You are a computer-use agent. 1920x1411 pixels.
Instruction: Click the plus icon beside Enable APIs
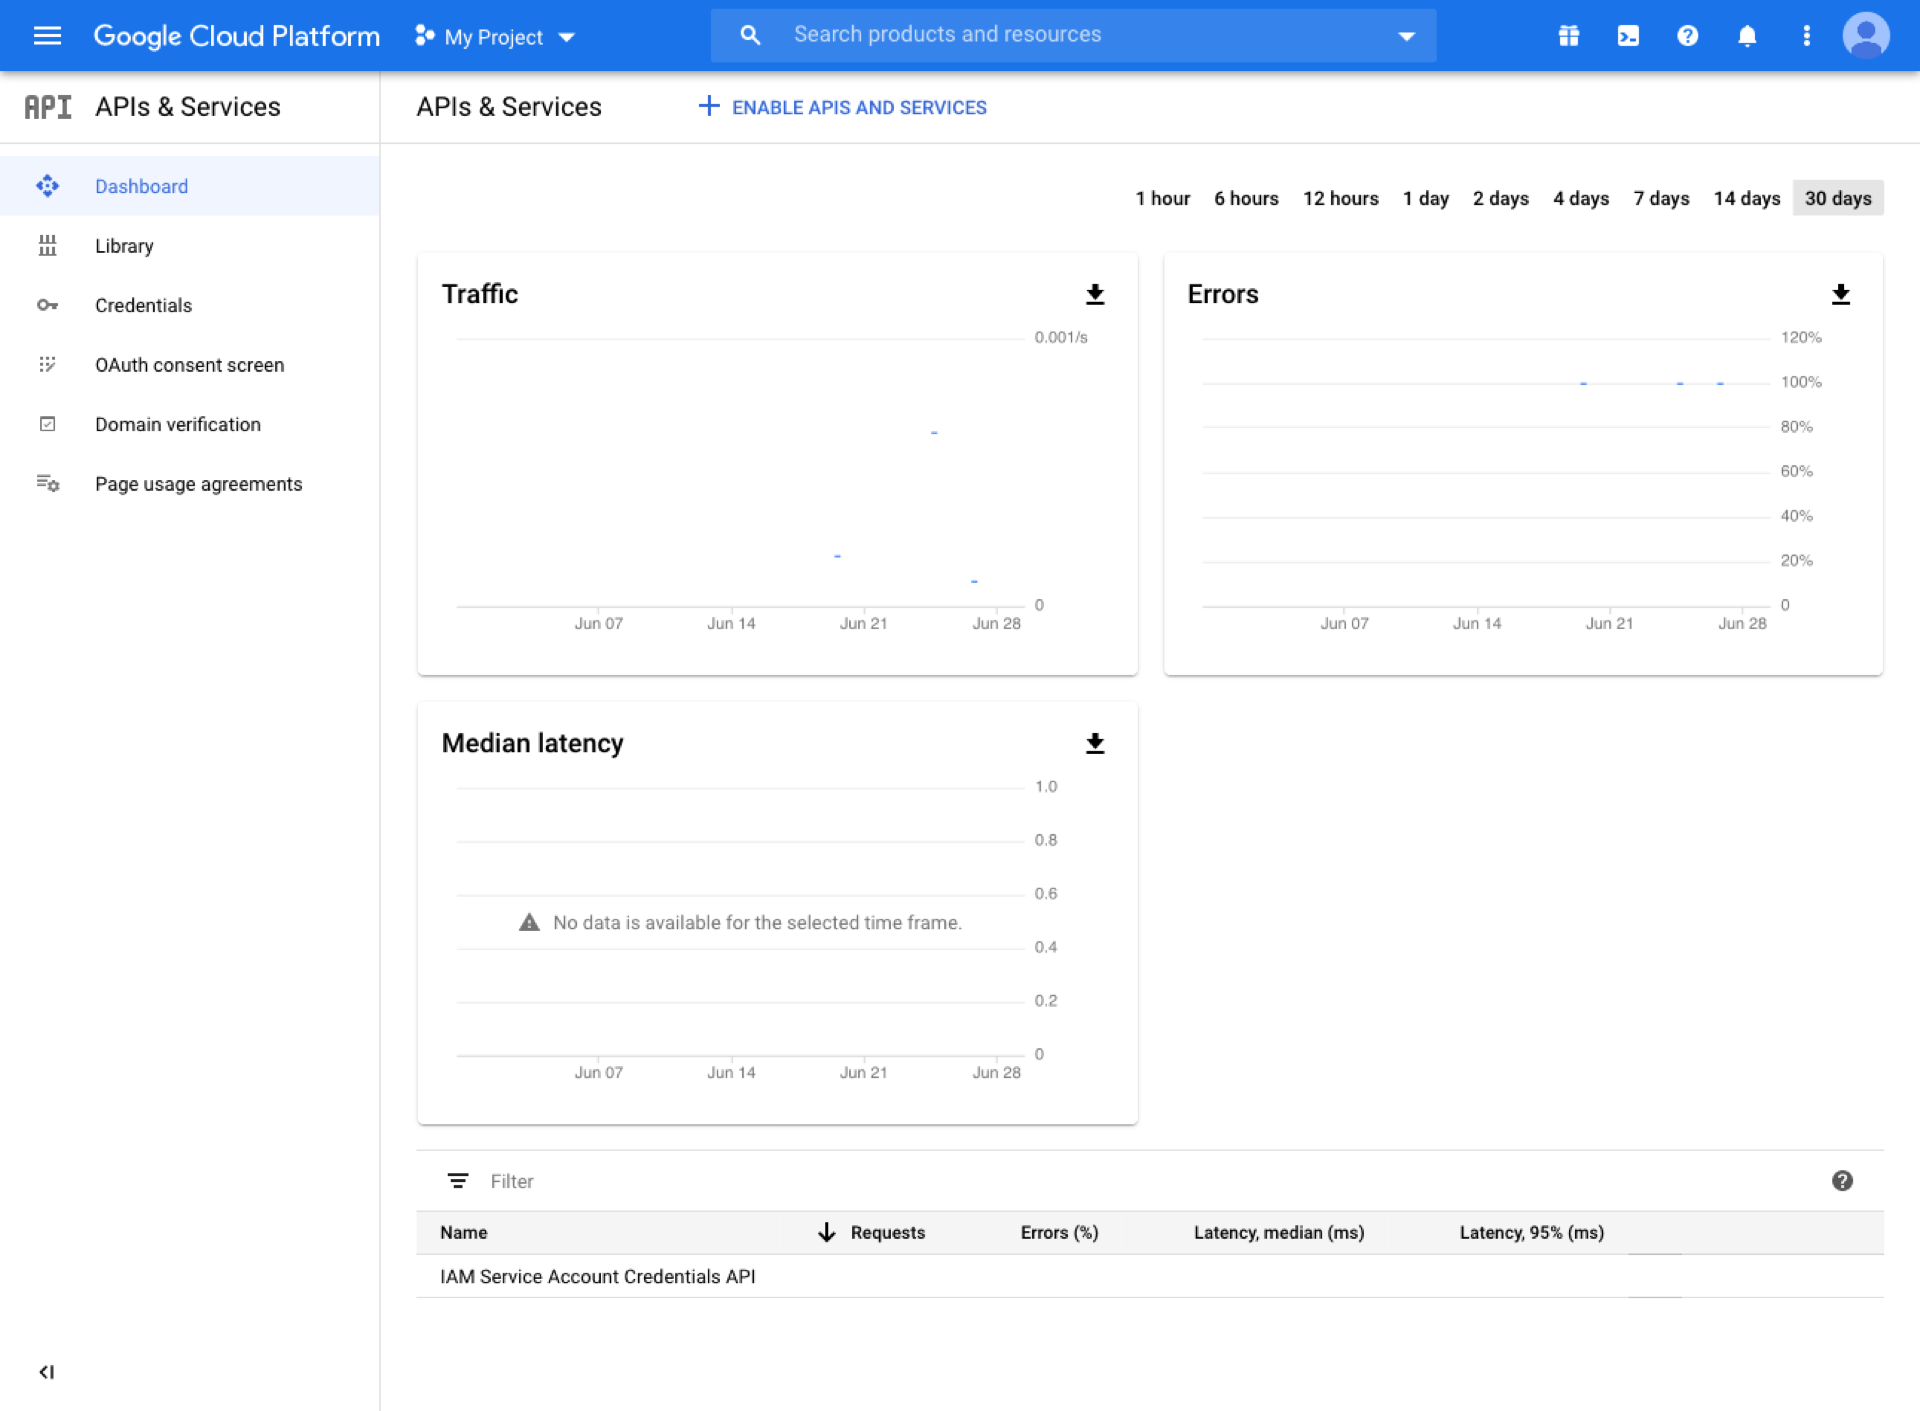[708, 106]
